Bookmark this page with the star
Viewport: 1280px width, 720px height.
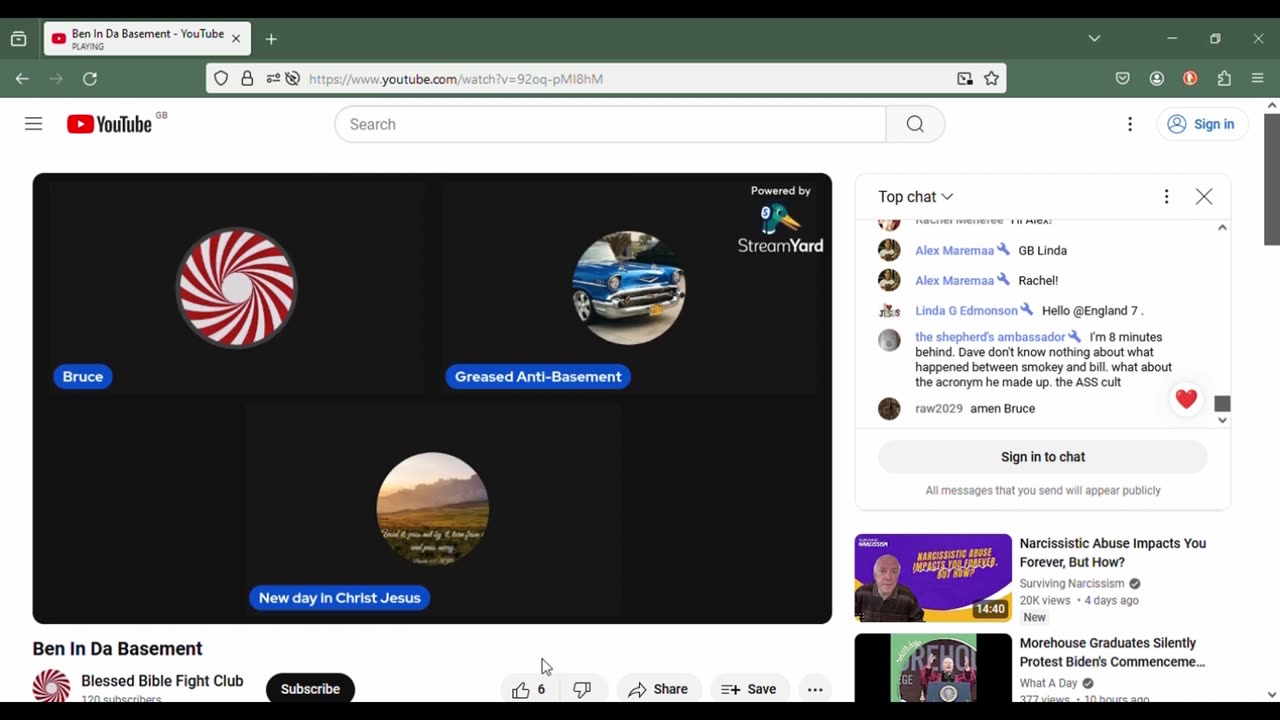click(991, 79)
